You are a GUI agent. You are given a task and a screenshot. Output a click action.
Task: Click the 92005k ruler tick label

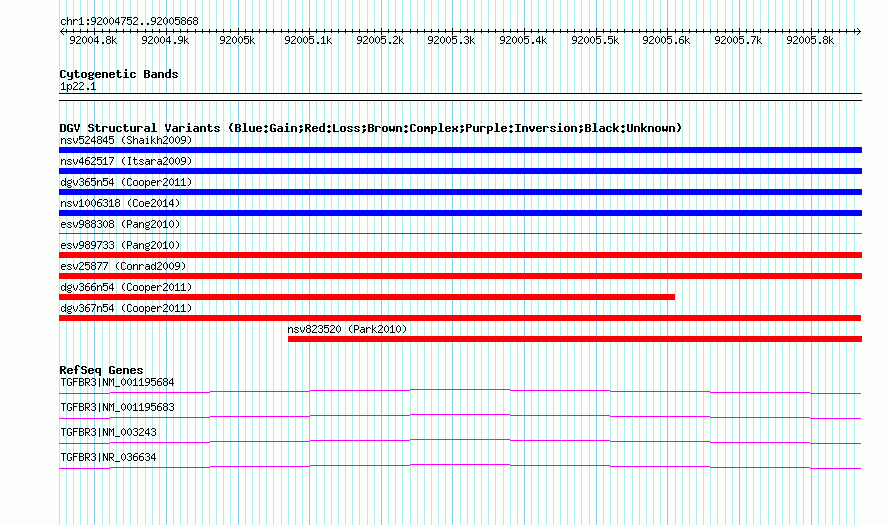click(237, 40)
